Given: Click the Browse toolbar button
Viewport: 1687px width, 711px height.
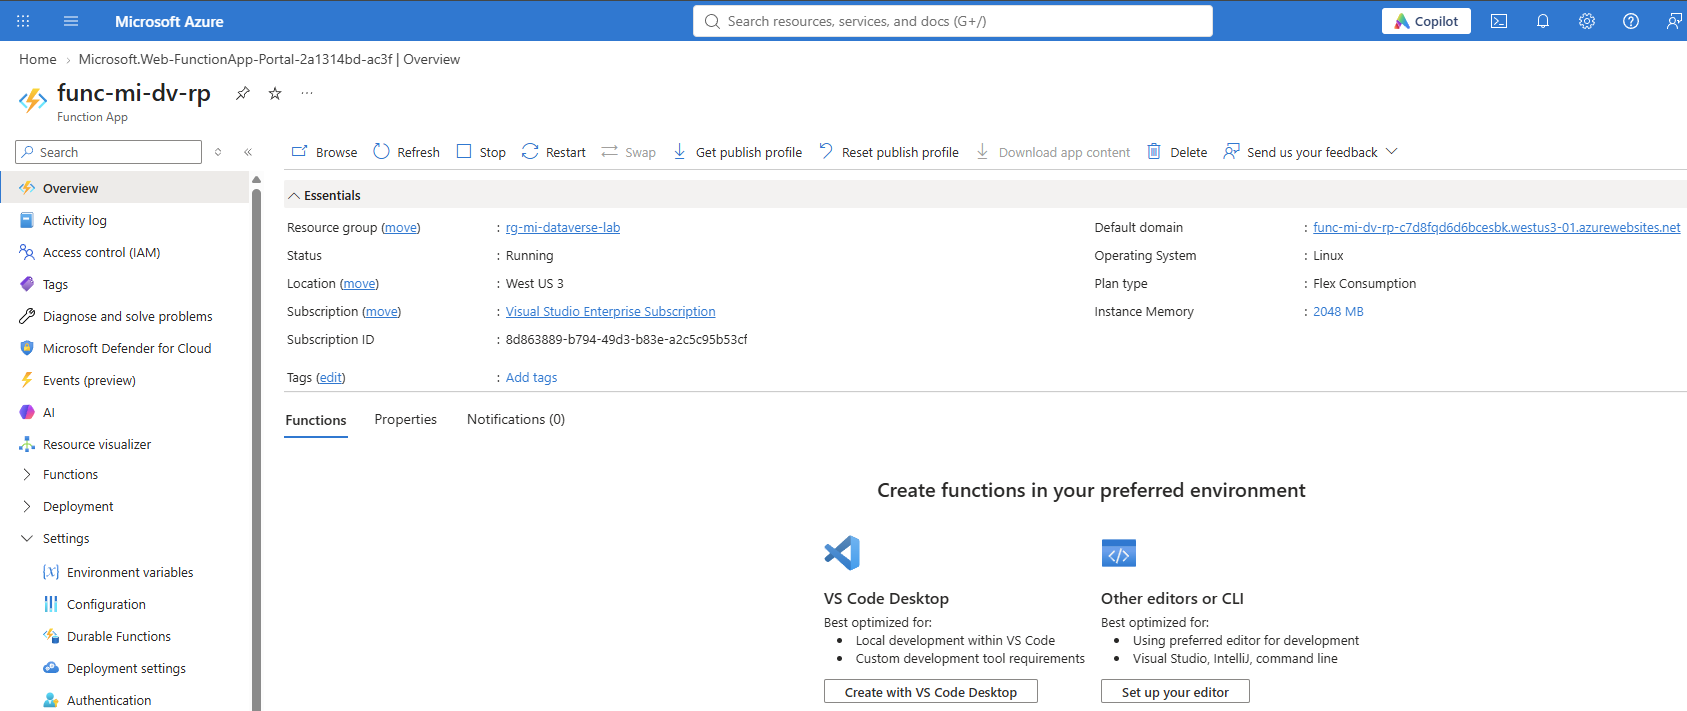Looking at the screenshot, I should pos(324,152).
